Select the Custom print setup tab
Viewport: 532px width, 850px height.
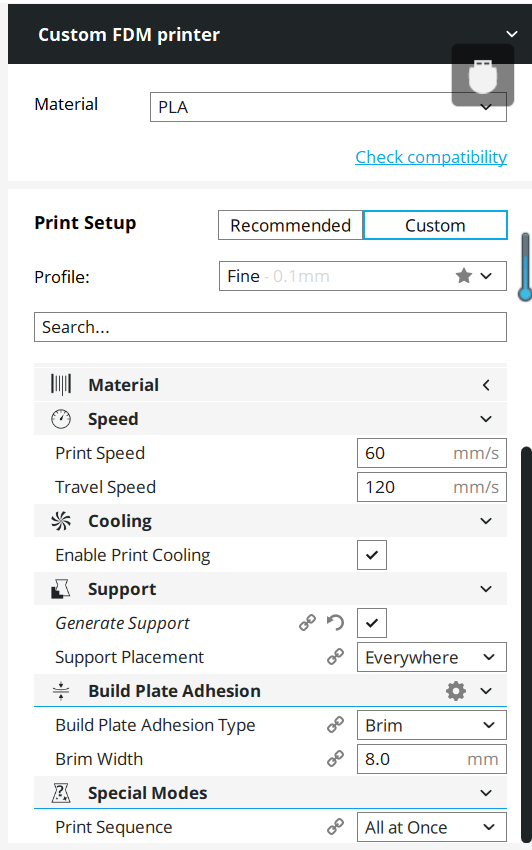click(x=435, y=225)
